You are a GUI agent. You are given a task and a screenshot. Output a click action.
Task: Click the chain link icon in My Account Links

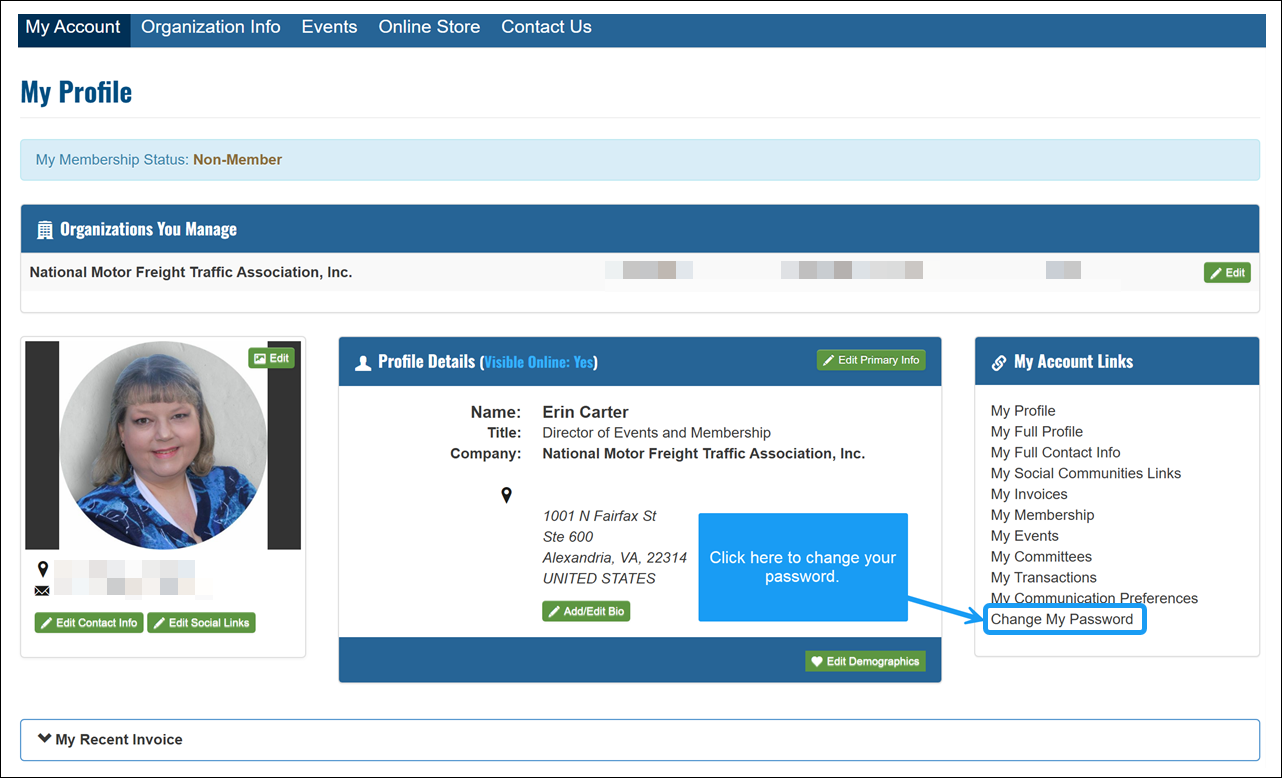tap(998, 362)
